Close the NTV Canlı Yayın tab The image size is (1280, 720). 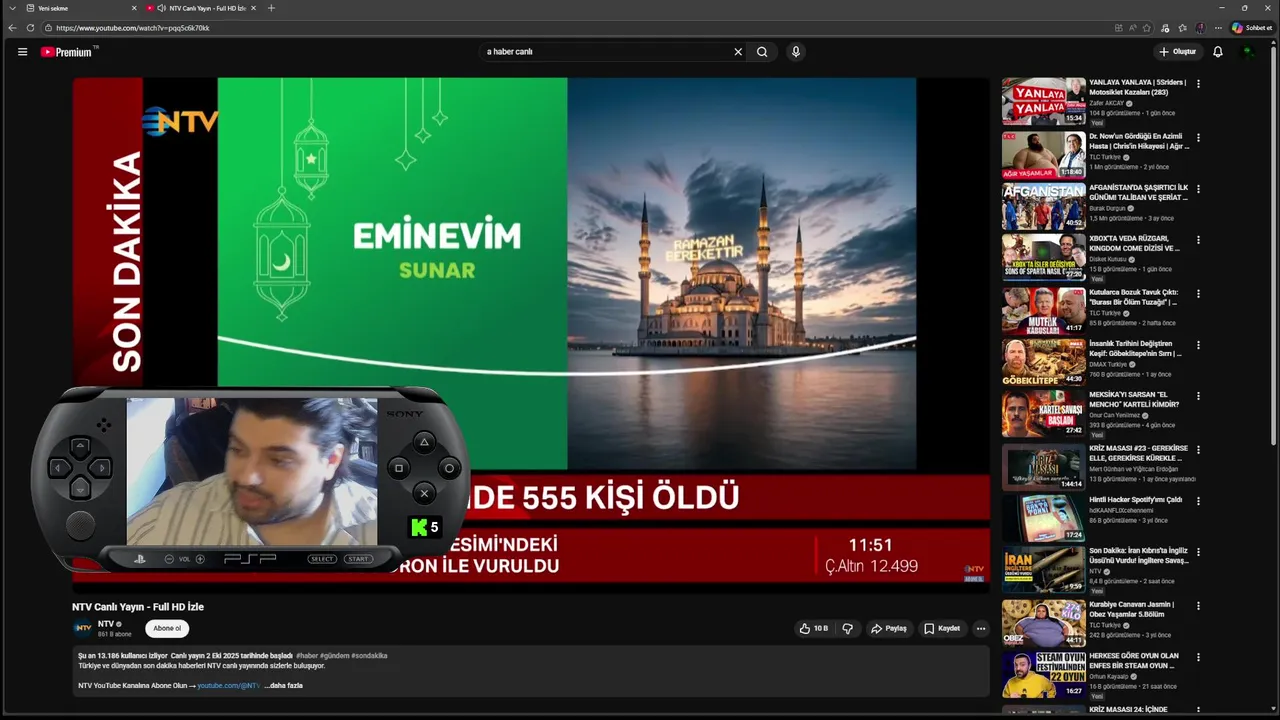coord(253,8)
